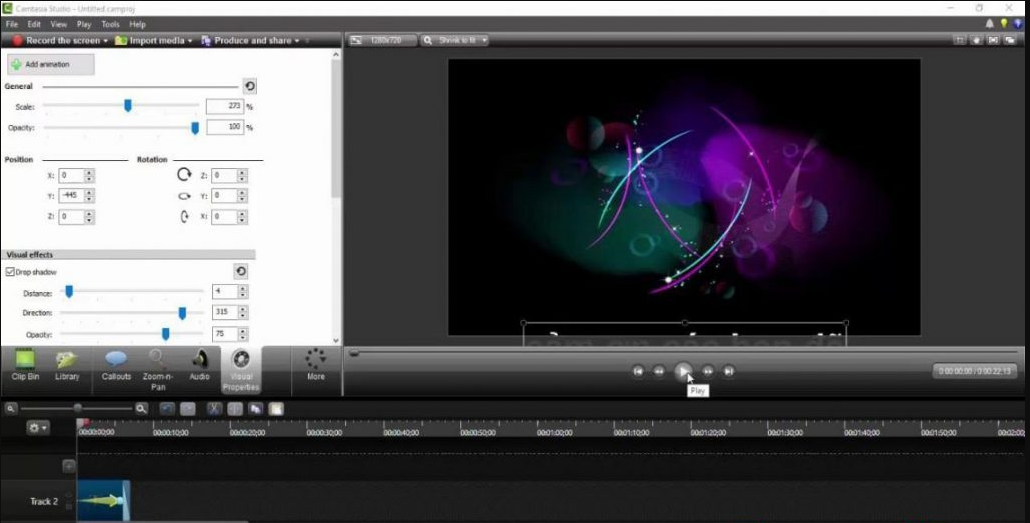1030x523 pixels.
Task: Click the step-forward button
Action: [707, 371]
